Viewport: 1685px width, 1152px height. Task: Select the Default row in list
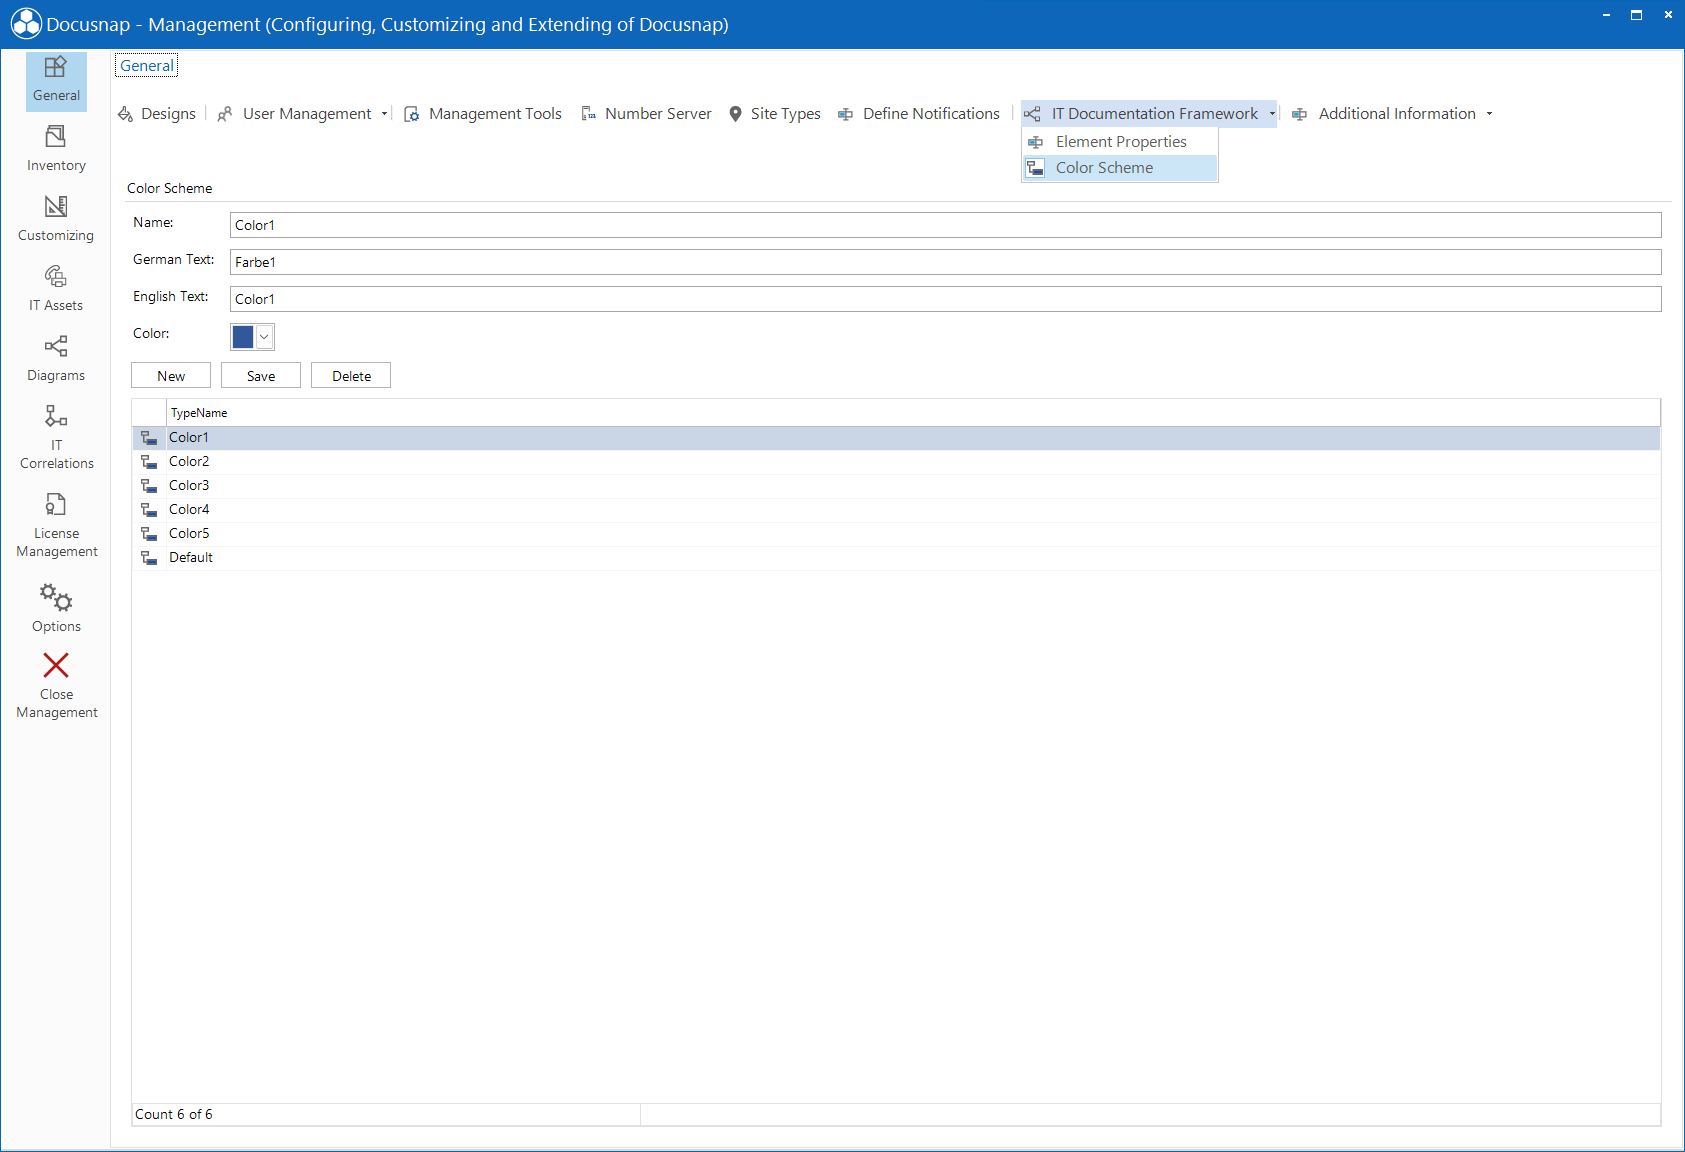click(896, 558)
